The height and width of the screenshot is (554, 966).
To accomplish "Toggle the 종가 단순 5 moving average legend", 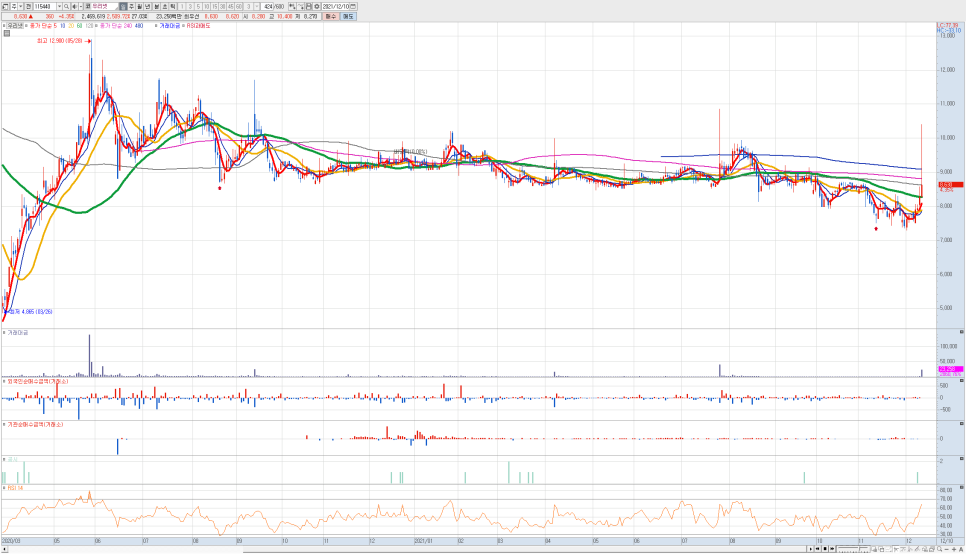I will click(26, 26).
